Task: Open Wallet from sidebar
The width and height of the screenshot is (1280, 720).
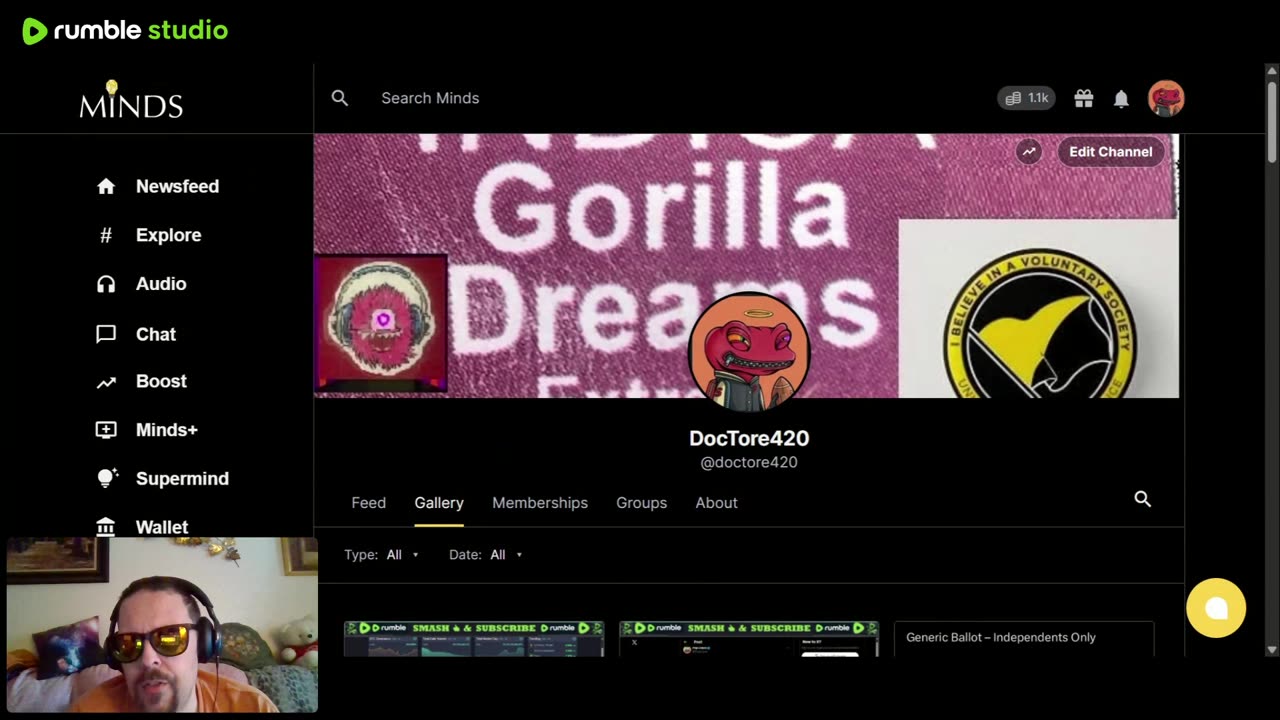Action: click(162, 527)
